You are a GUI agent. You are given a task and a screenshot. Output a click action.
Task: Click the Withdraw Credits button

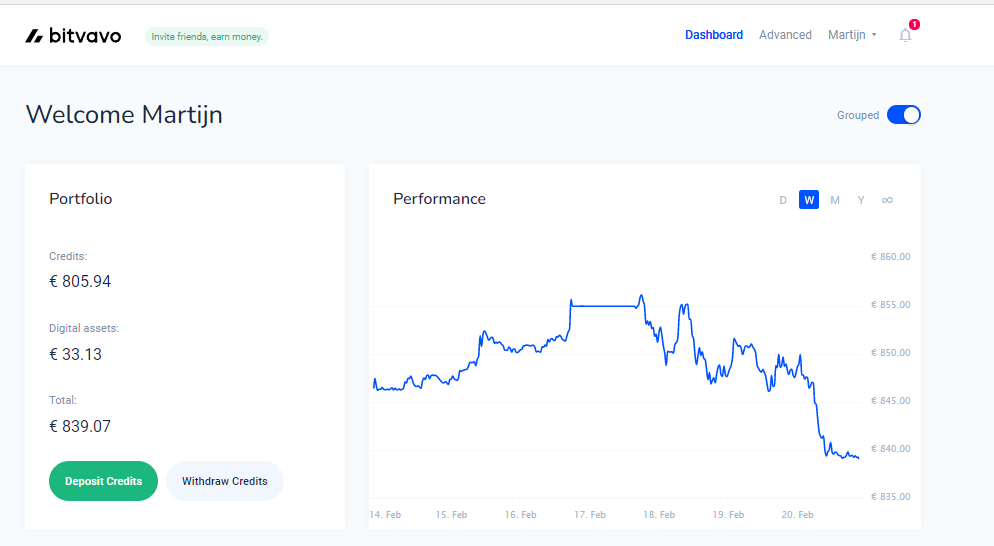[224, 481]
